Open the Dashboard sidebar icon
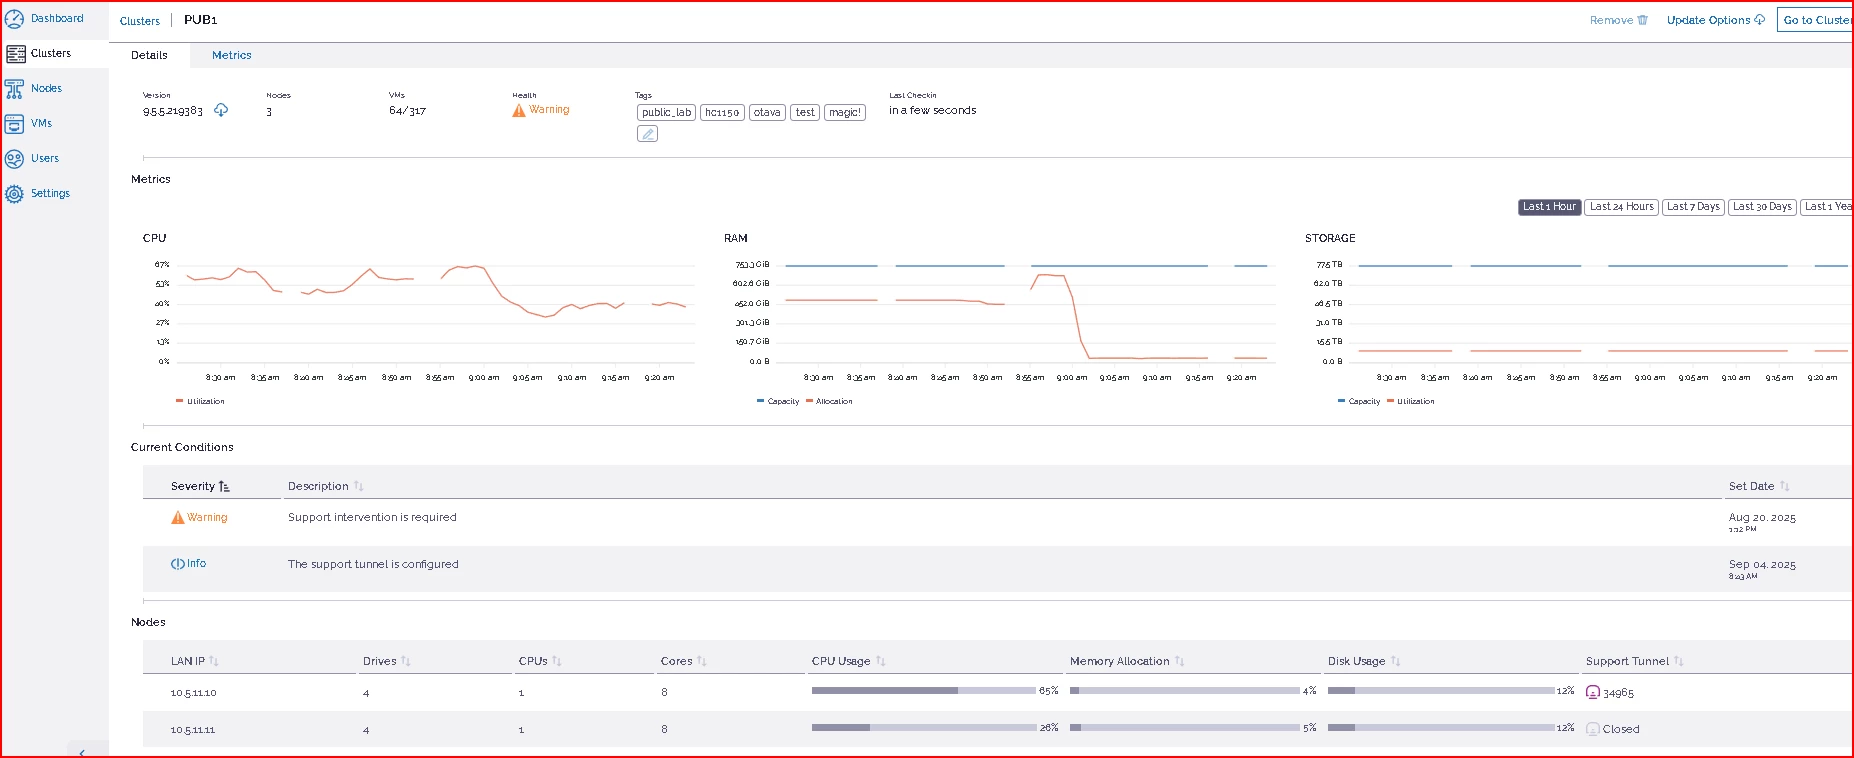 [14, 19]
